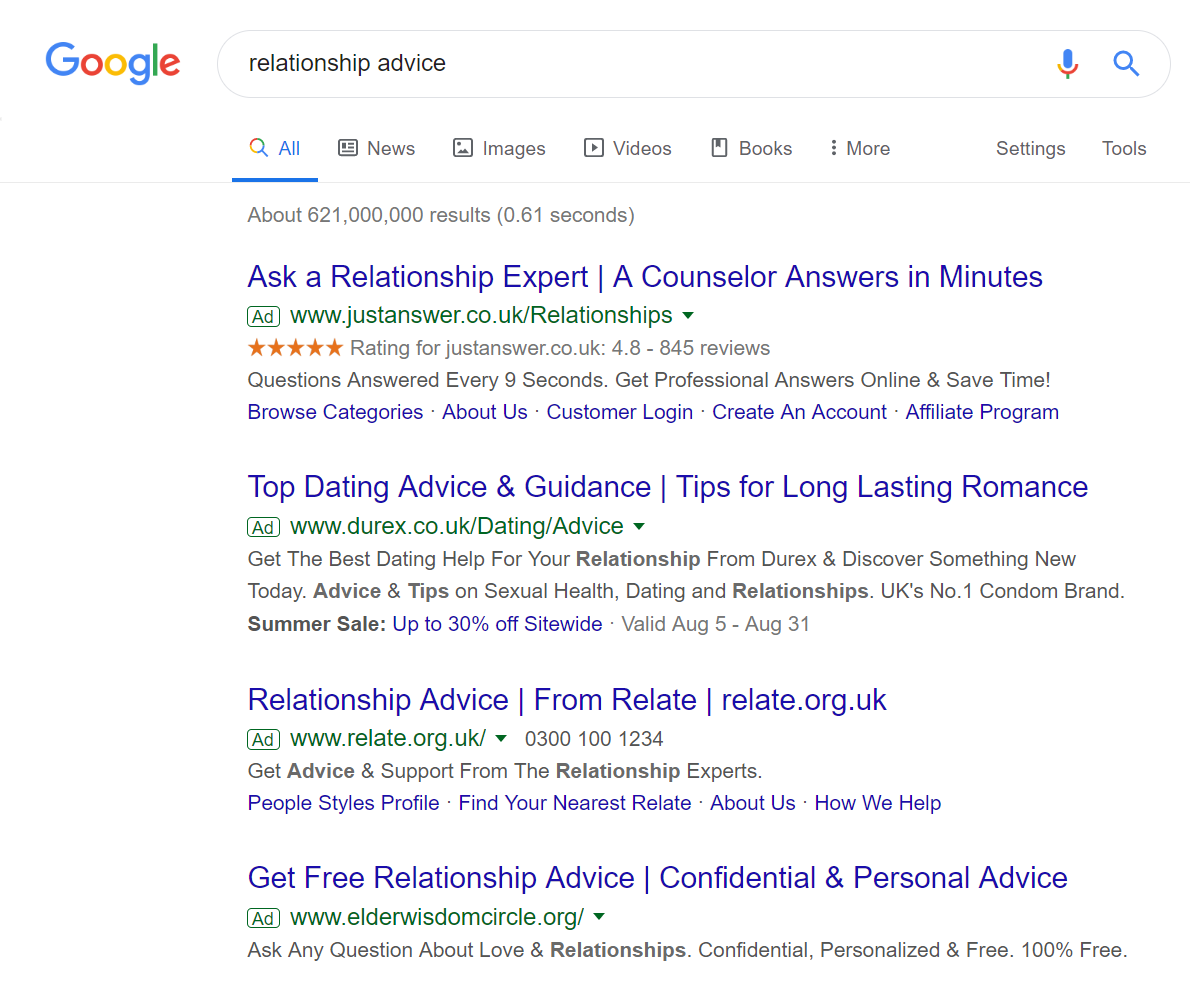Switch to the Videos tab
The image size is (1190, 988).
coord(628,148)
